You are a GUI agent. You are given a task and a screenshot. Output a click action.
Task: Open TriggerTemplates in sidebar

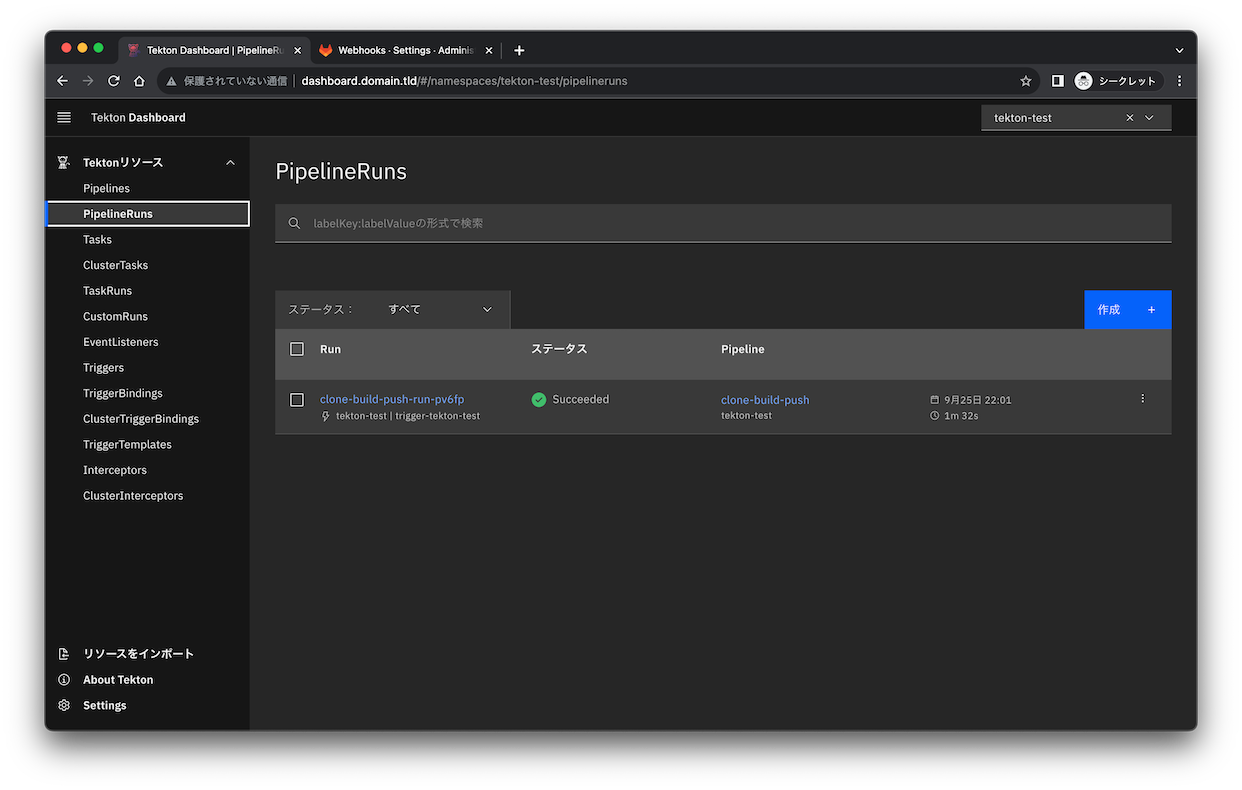tap(127, 445)
